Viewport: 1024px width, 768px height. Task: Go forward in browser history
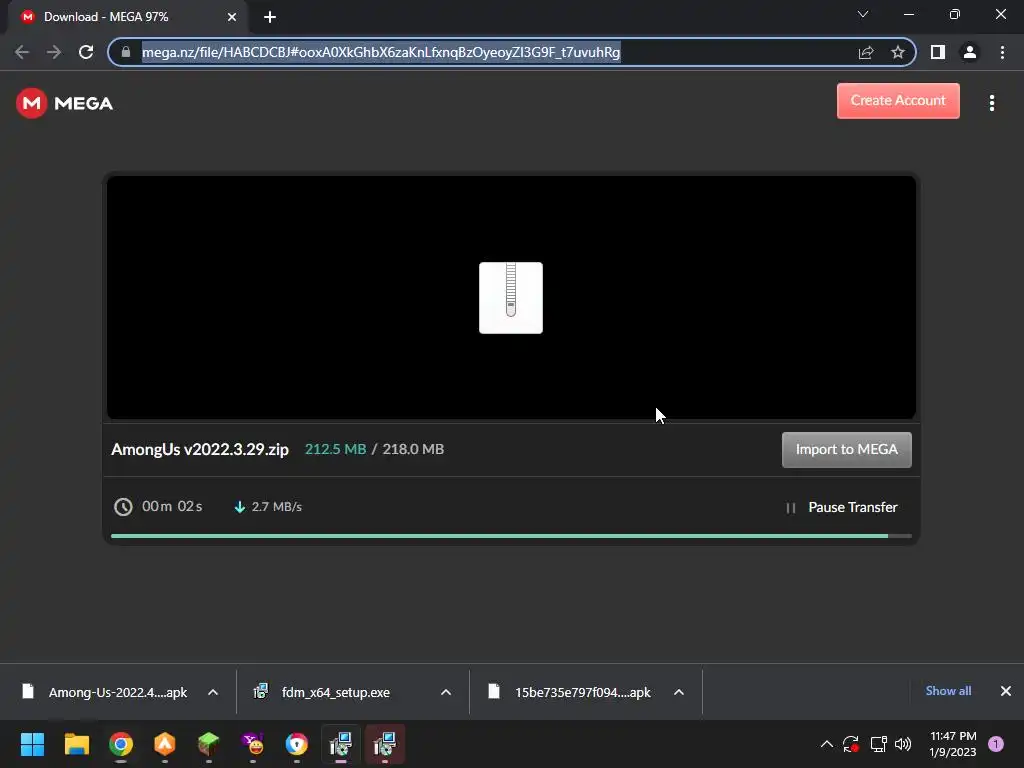pos(54,52)
